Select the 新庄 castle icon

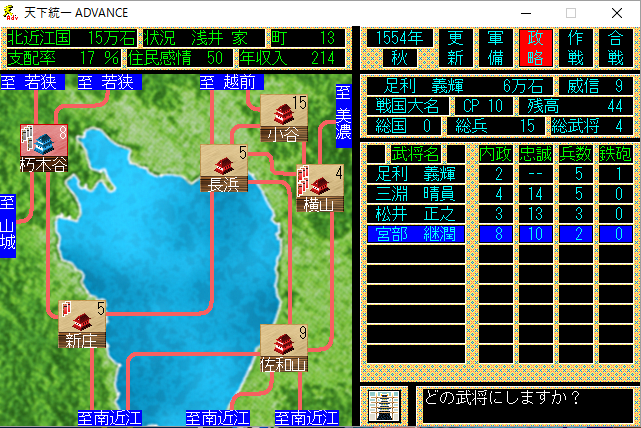pyautogui.click(x=82, y=324)
